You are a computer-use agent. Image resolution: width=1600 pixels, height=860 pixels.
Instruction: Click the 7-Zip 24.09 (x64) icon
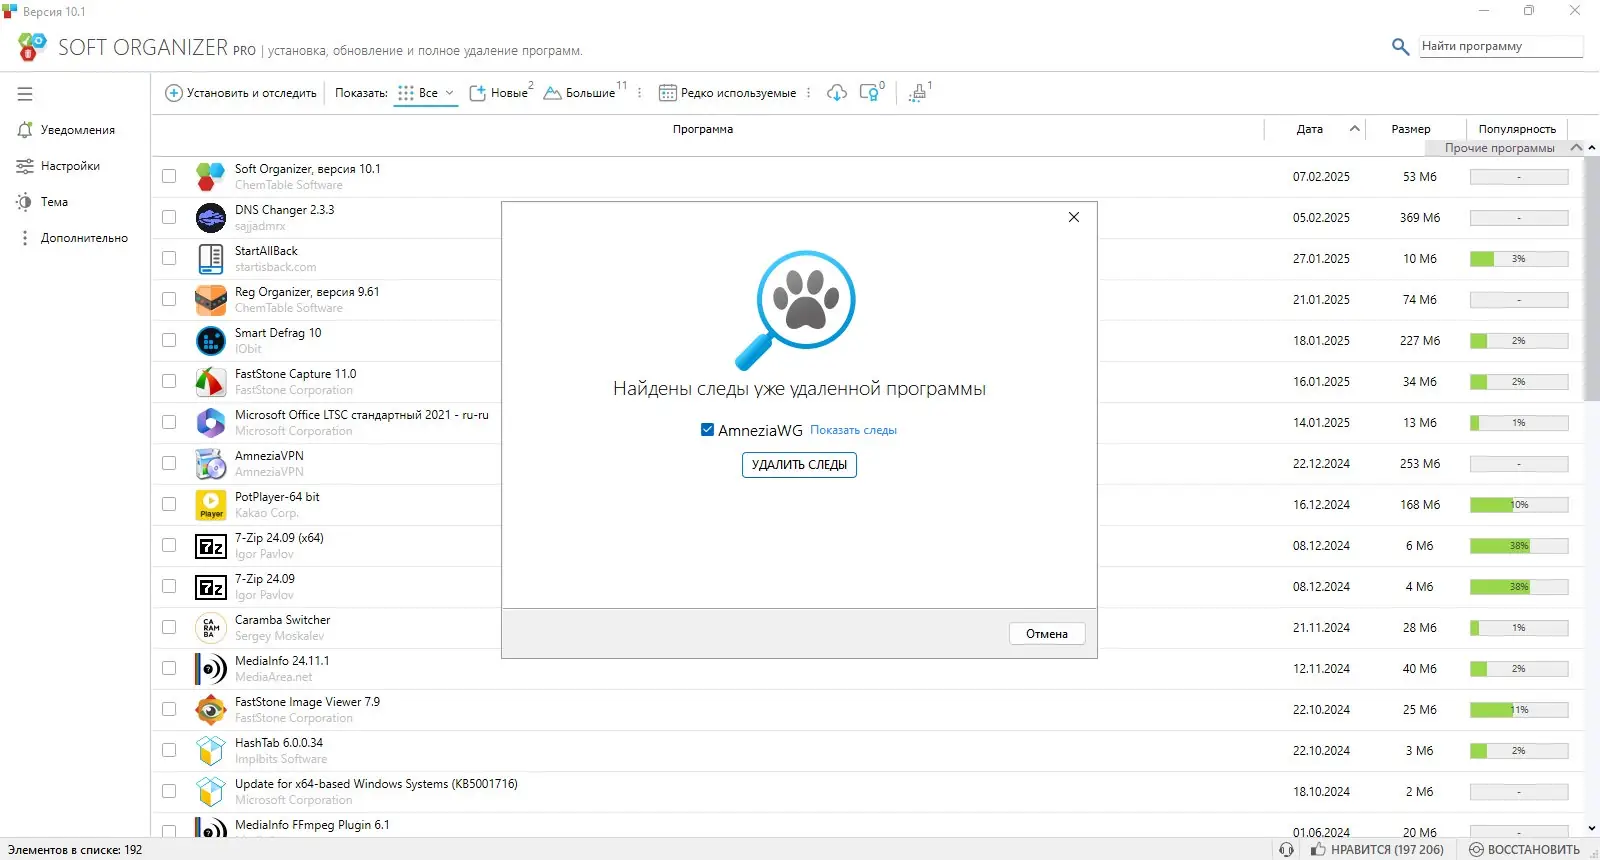tap(210, 546)
